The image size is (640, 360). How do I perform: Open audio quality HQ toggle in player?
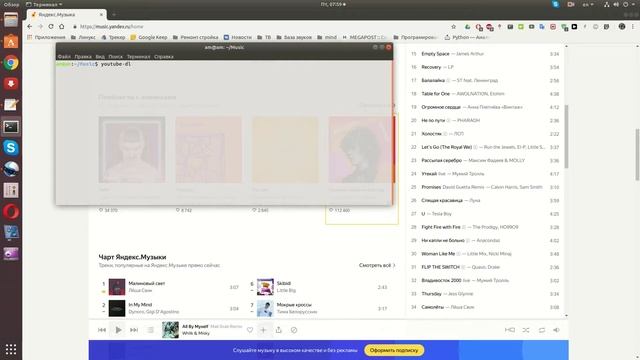tap(510, 330)
